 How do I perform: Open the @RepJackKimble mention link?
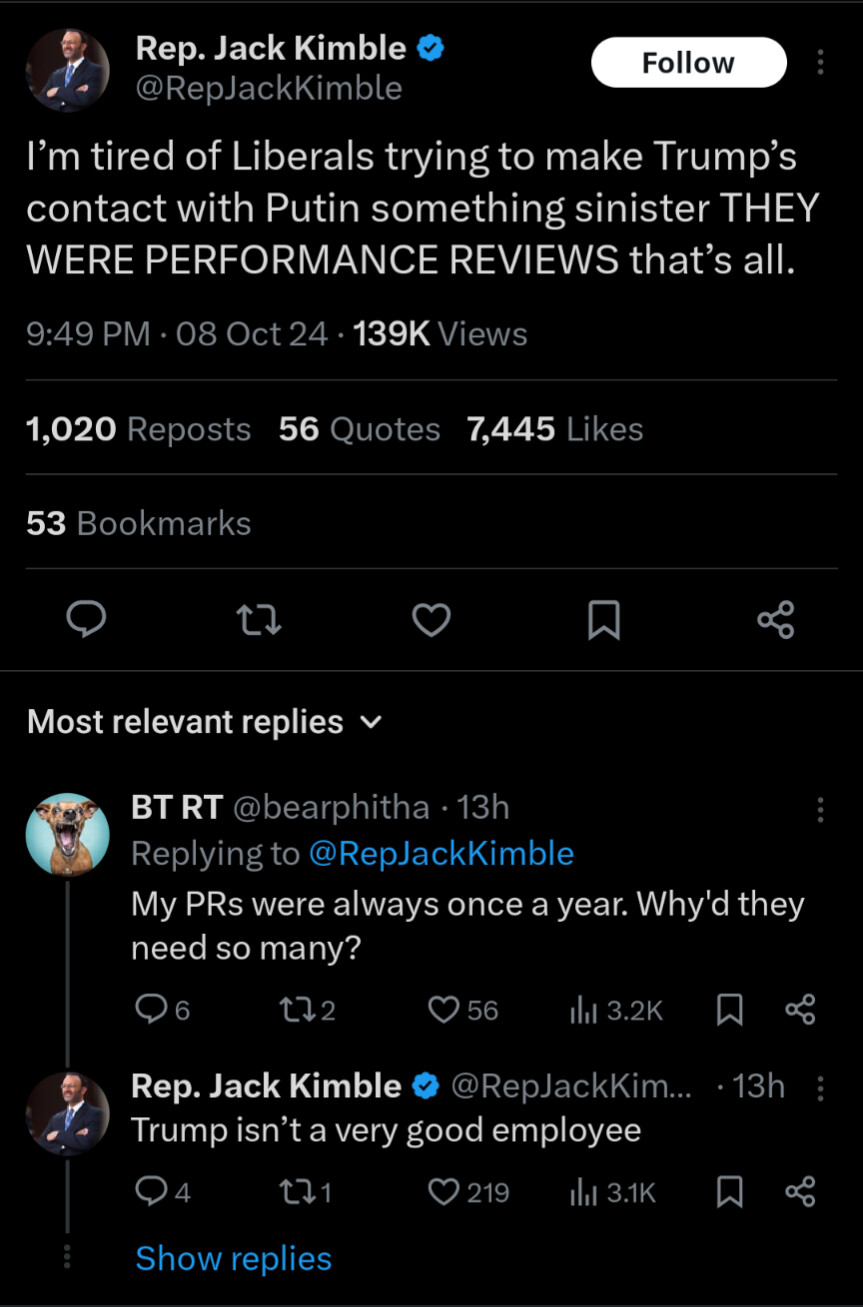[441, 853]
